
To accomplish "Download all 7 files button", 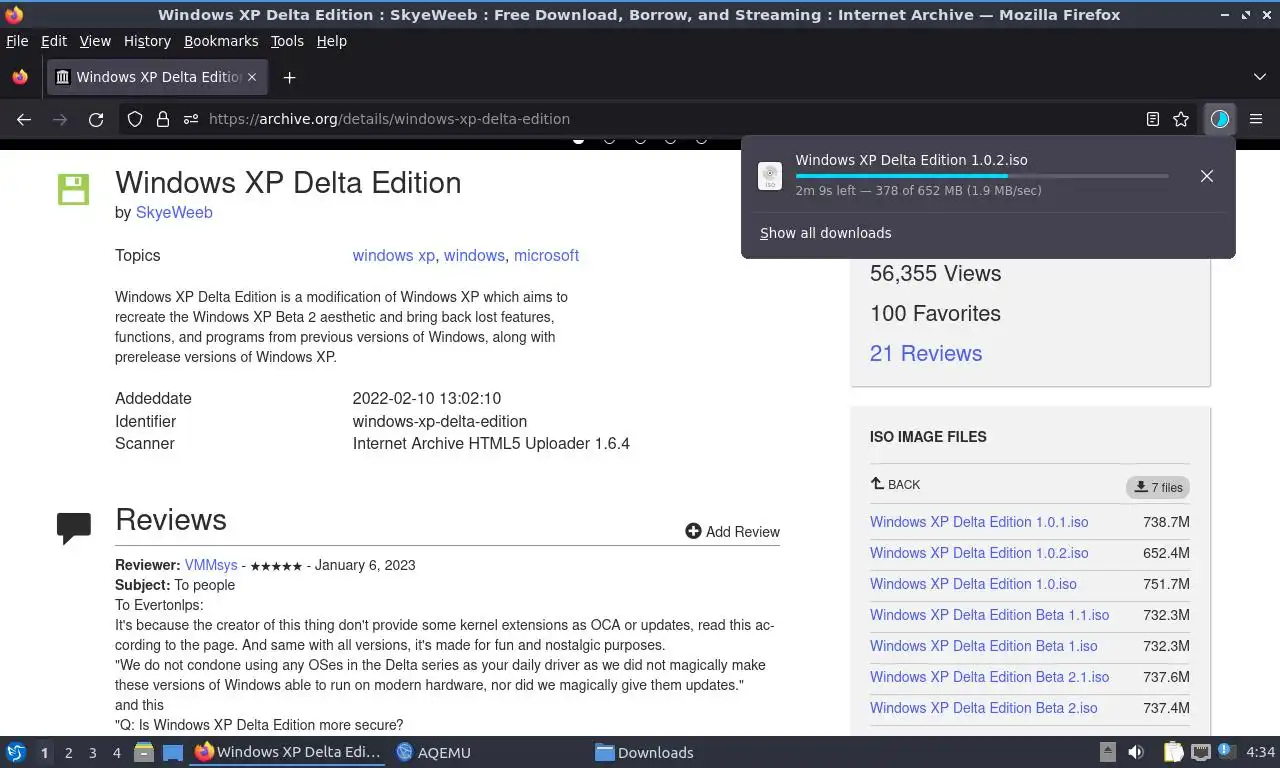I will [x=1158, y=487].
